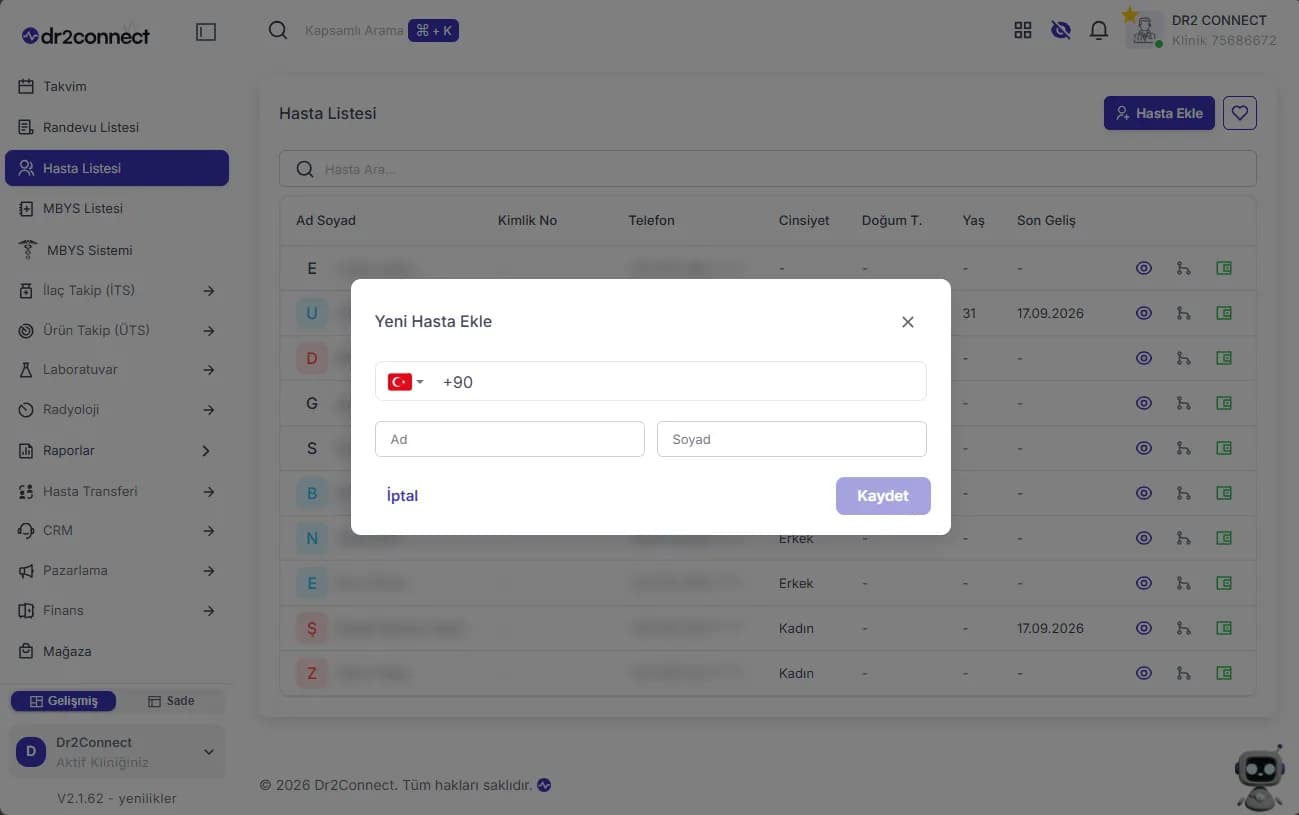Click the wallet icon in the S row
This screenshot has width=1299, height=815.
point(1223,448)
